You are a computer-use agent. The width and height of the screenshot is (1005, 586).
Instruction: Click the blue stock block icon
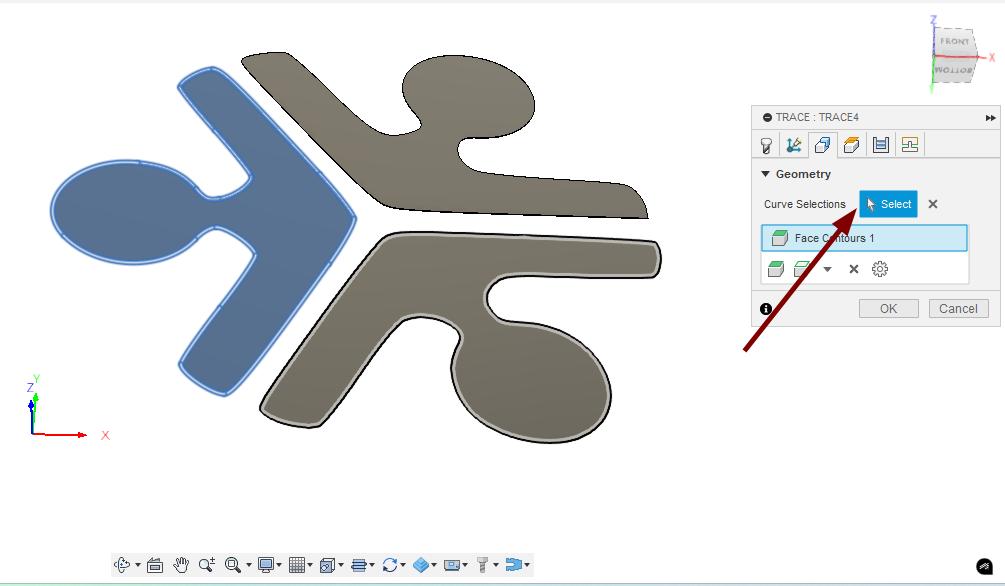click(420, 565)
